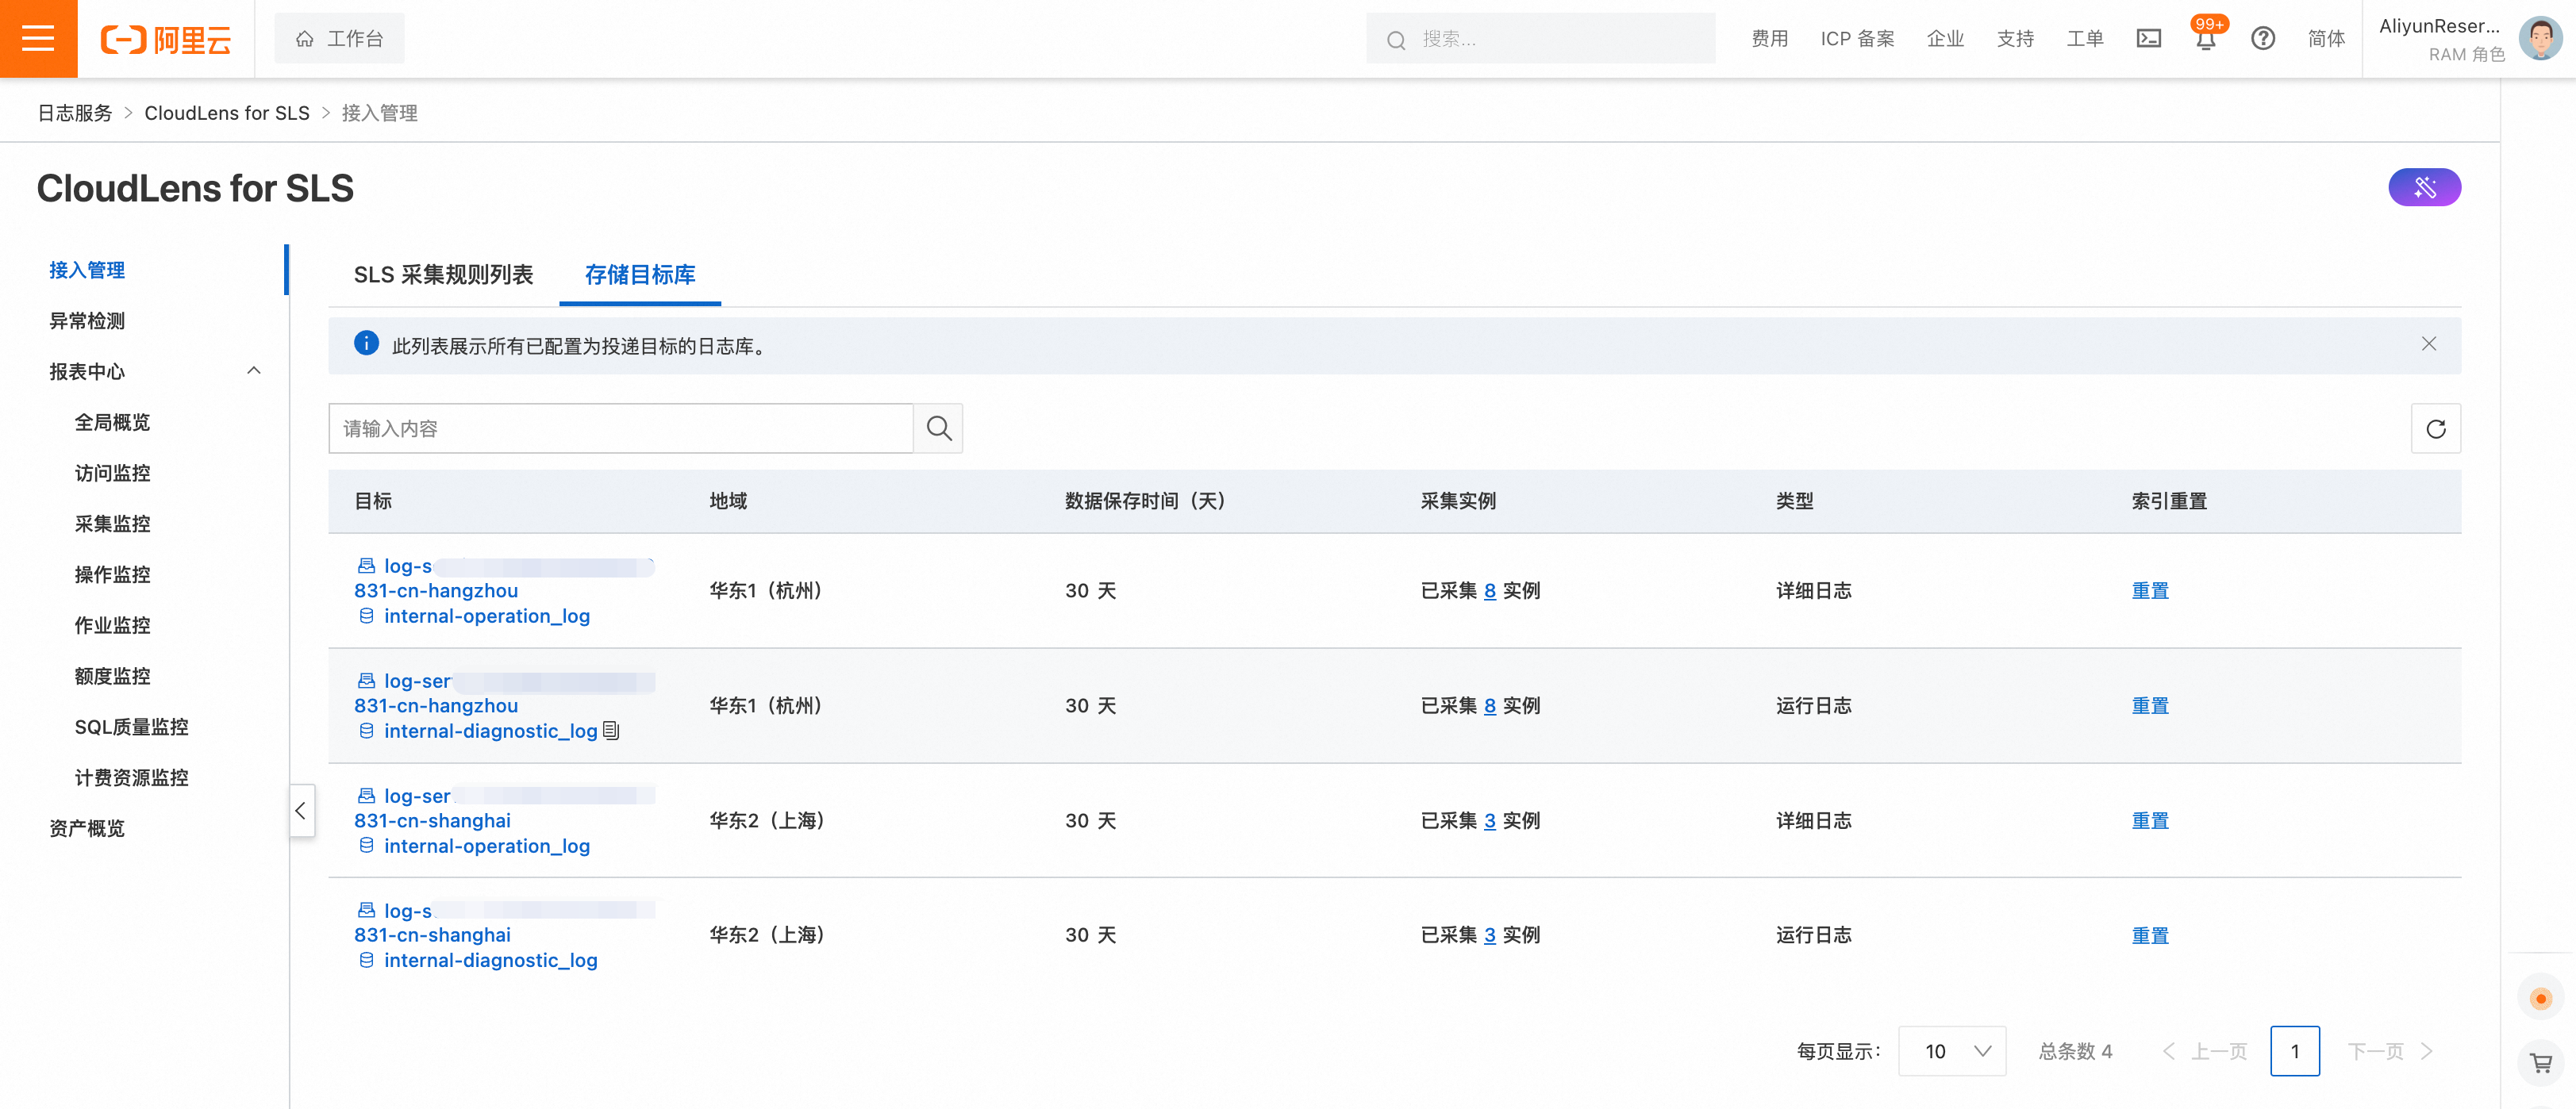Click the 采集实例 column header

coord(1458,501)
